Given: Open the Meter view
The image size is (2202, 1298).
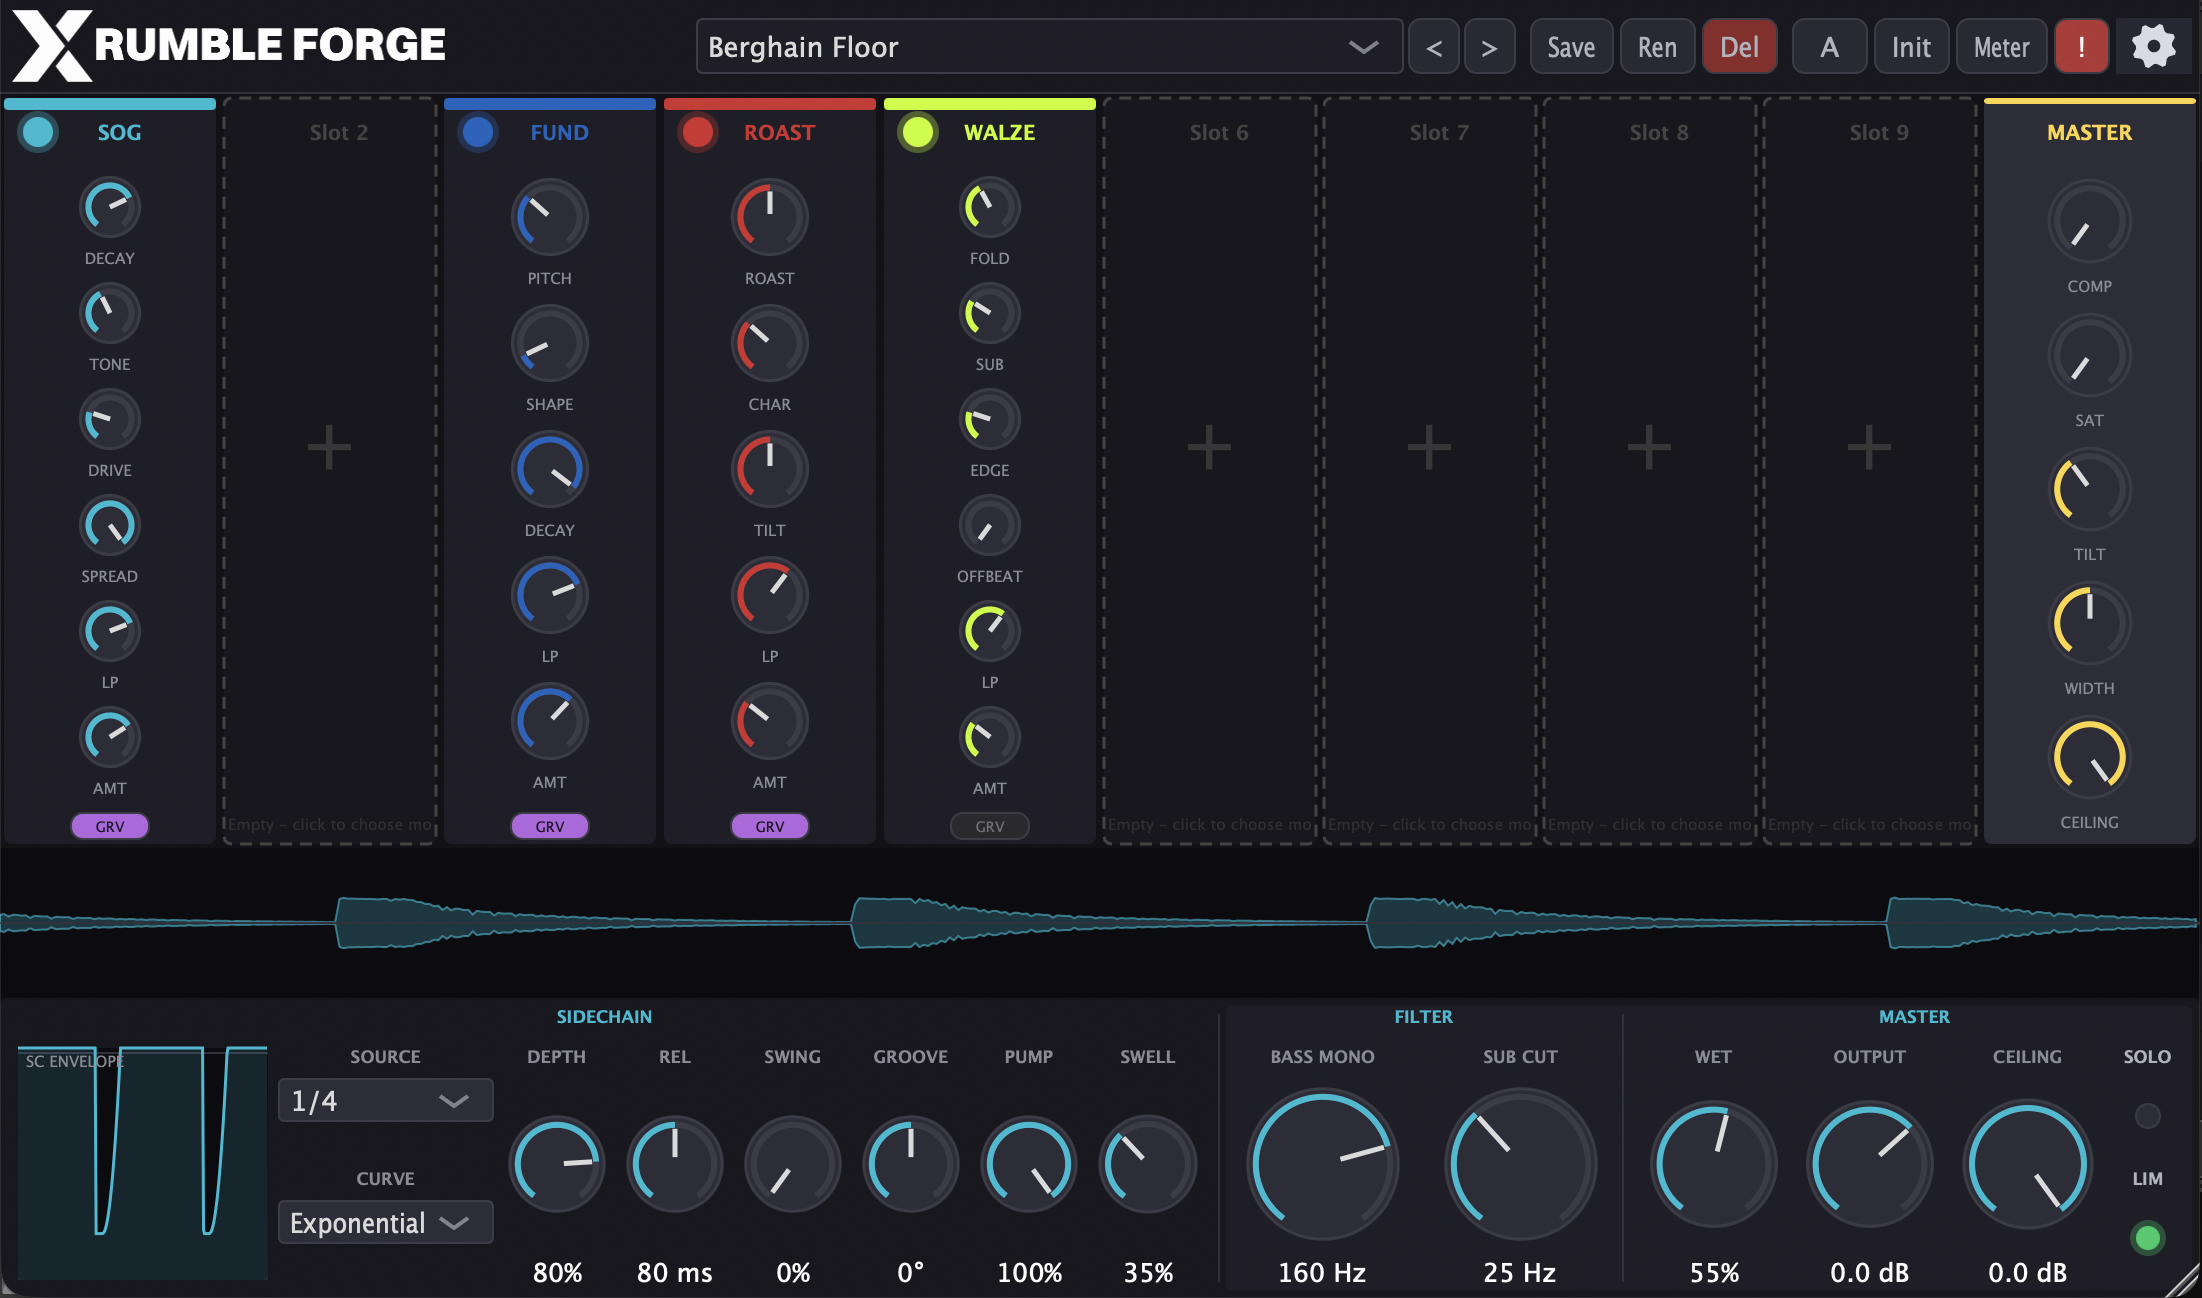Looking at the screenshot, I should pyautogui.click(x=2001, y=47).
